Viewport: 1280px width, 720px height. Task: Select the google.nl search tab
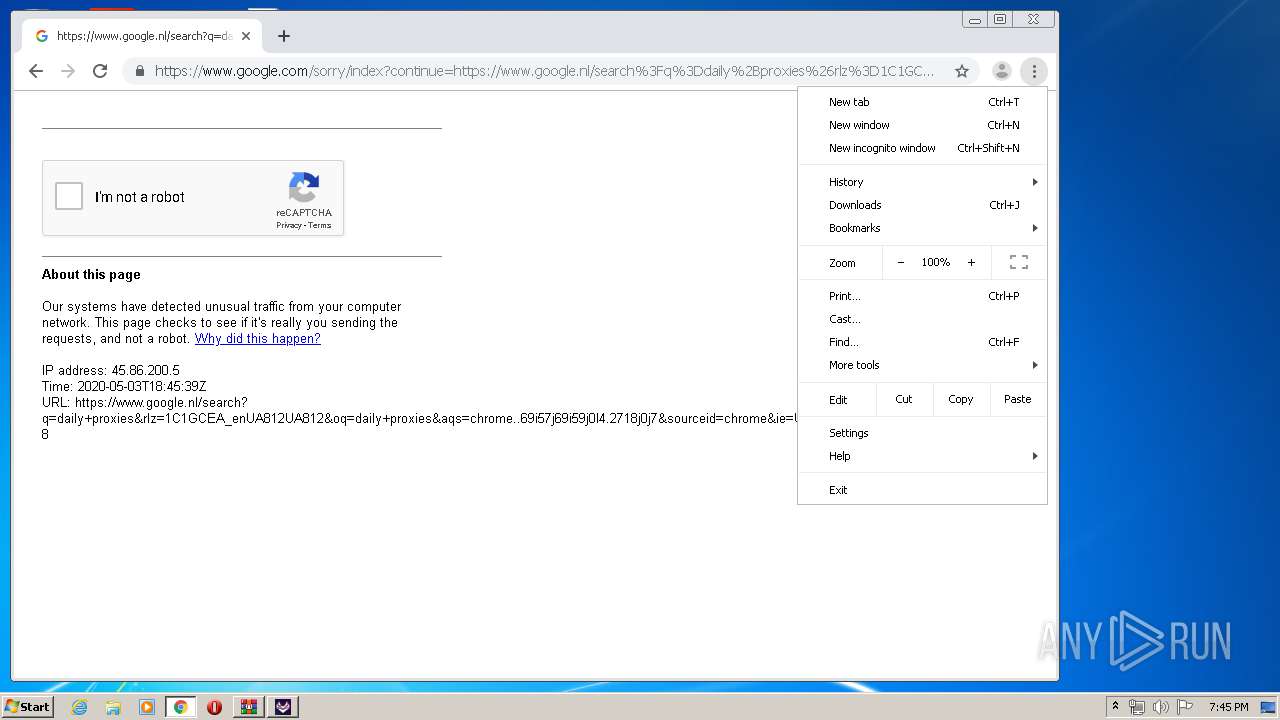pyautogui.click(x=142, y=36)
